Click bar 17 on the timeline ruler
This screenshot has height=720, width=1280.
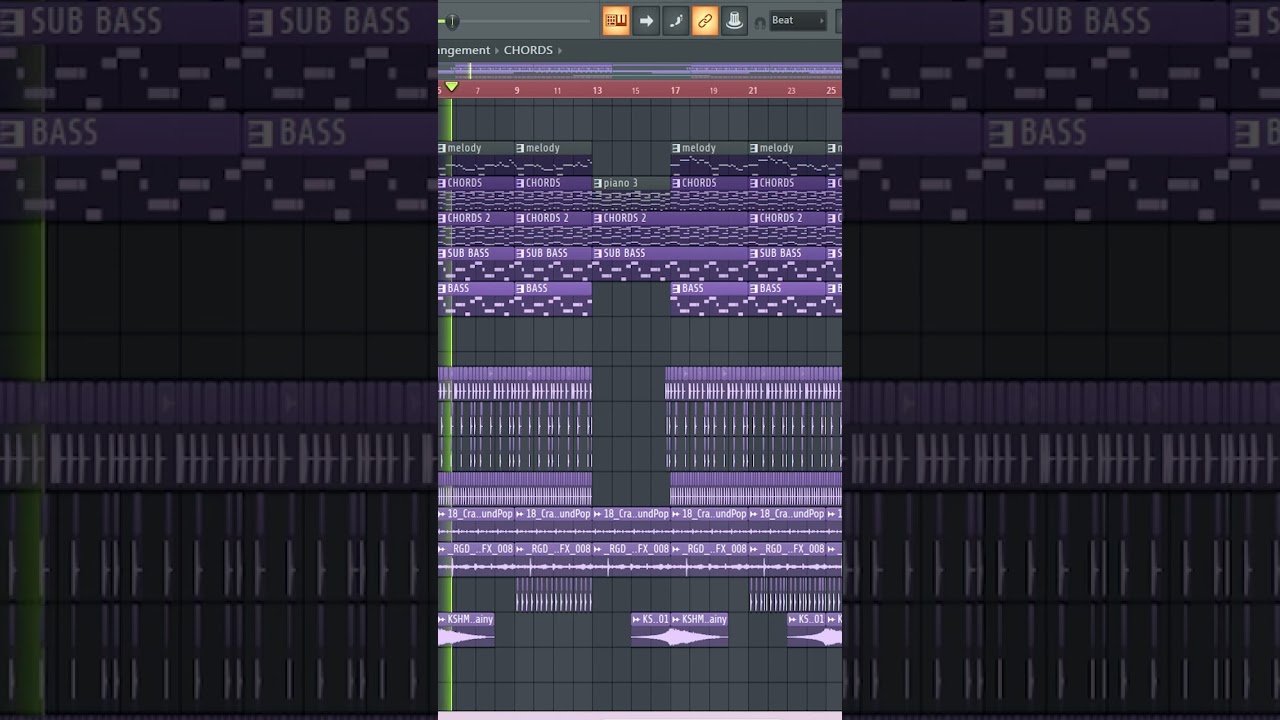point(675,90)
